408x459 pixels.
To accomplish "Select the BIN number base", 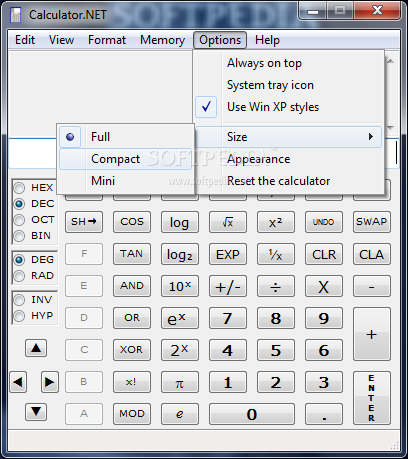I will click(x=32, y=236).
